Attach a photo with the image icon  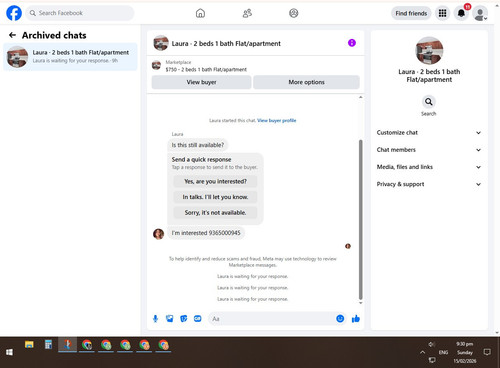(x=170, y=319)
